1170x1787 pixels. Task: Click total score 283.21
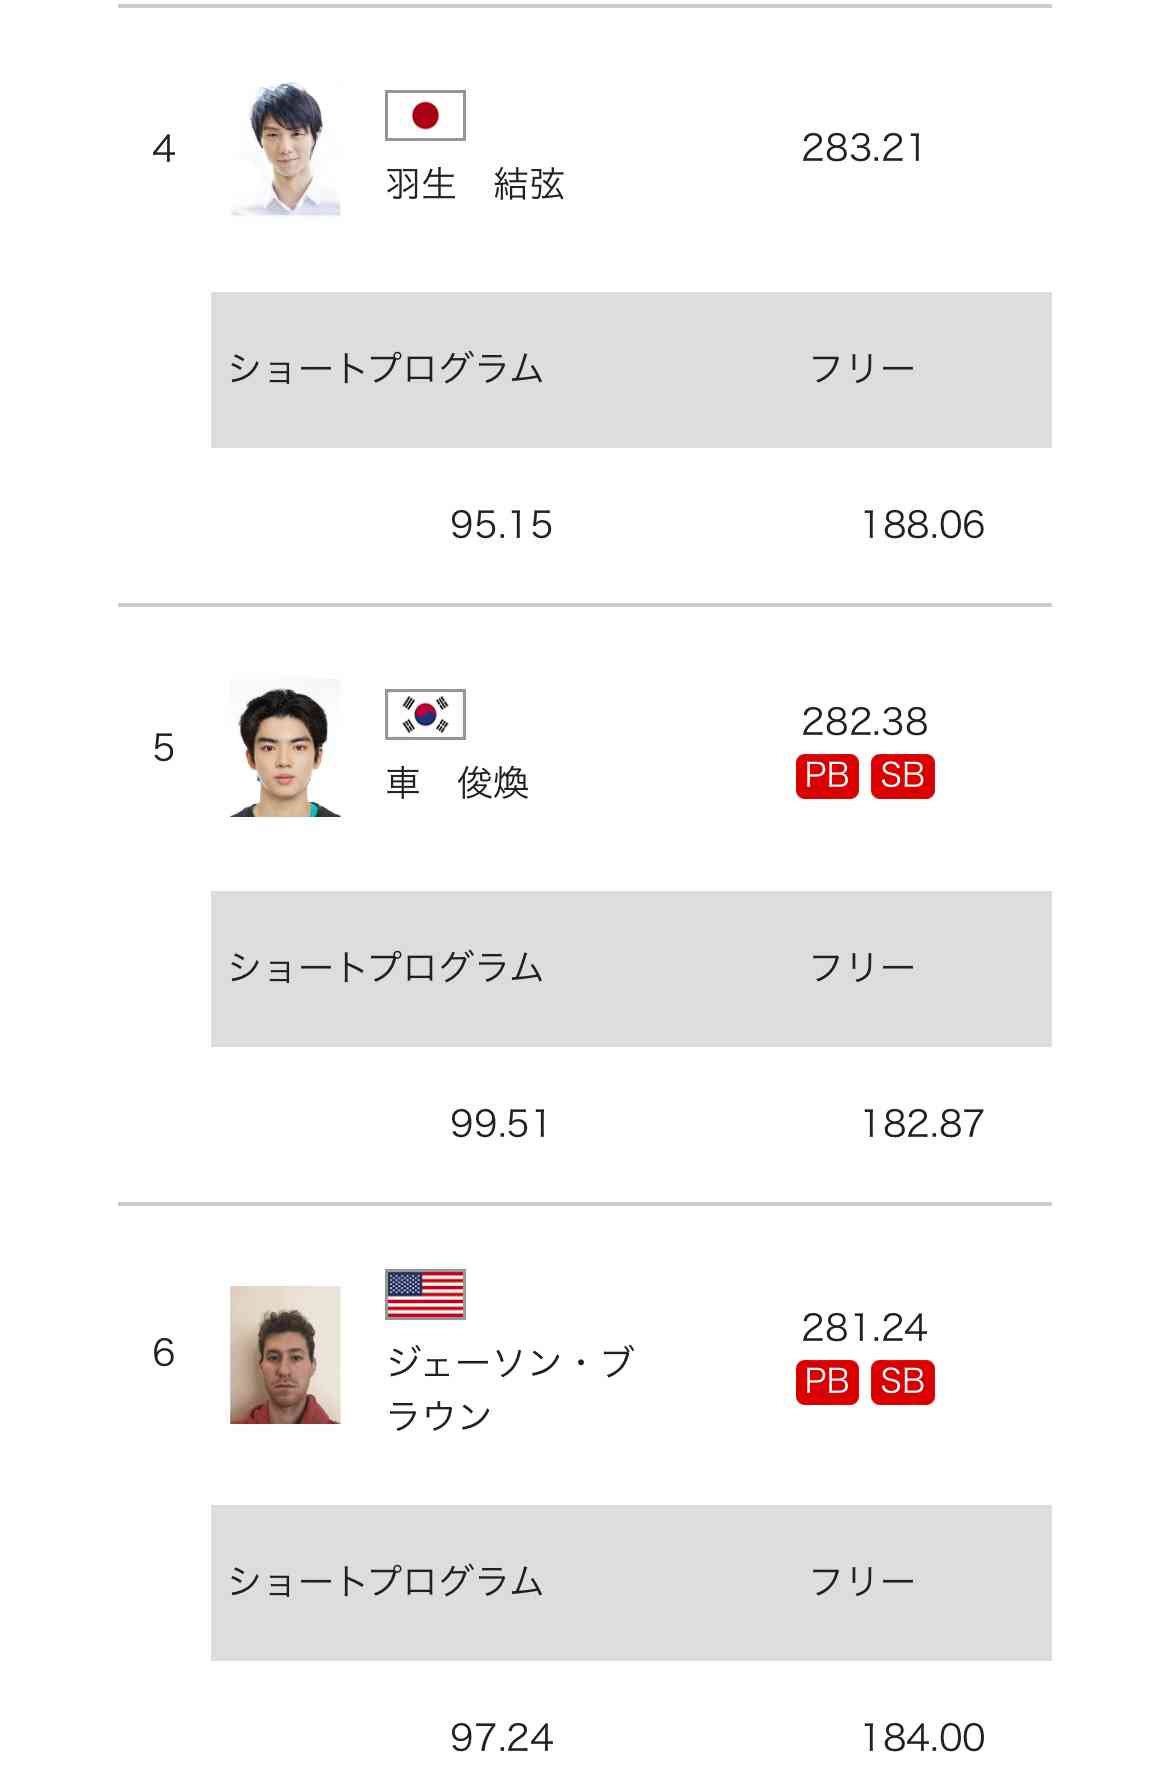coord(862,148)
